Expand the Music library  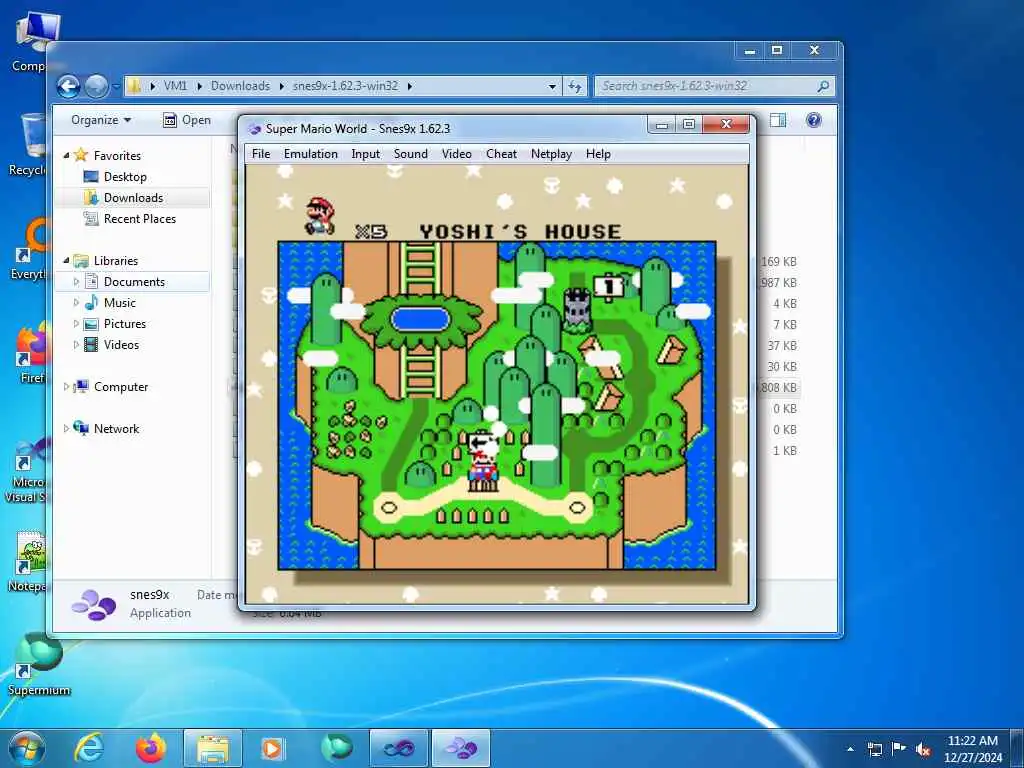[76, 303]
